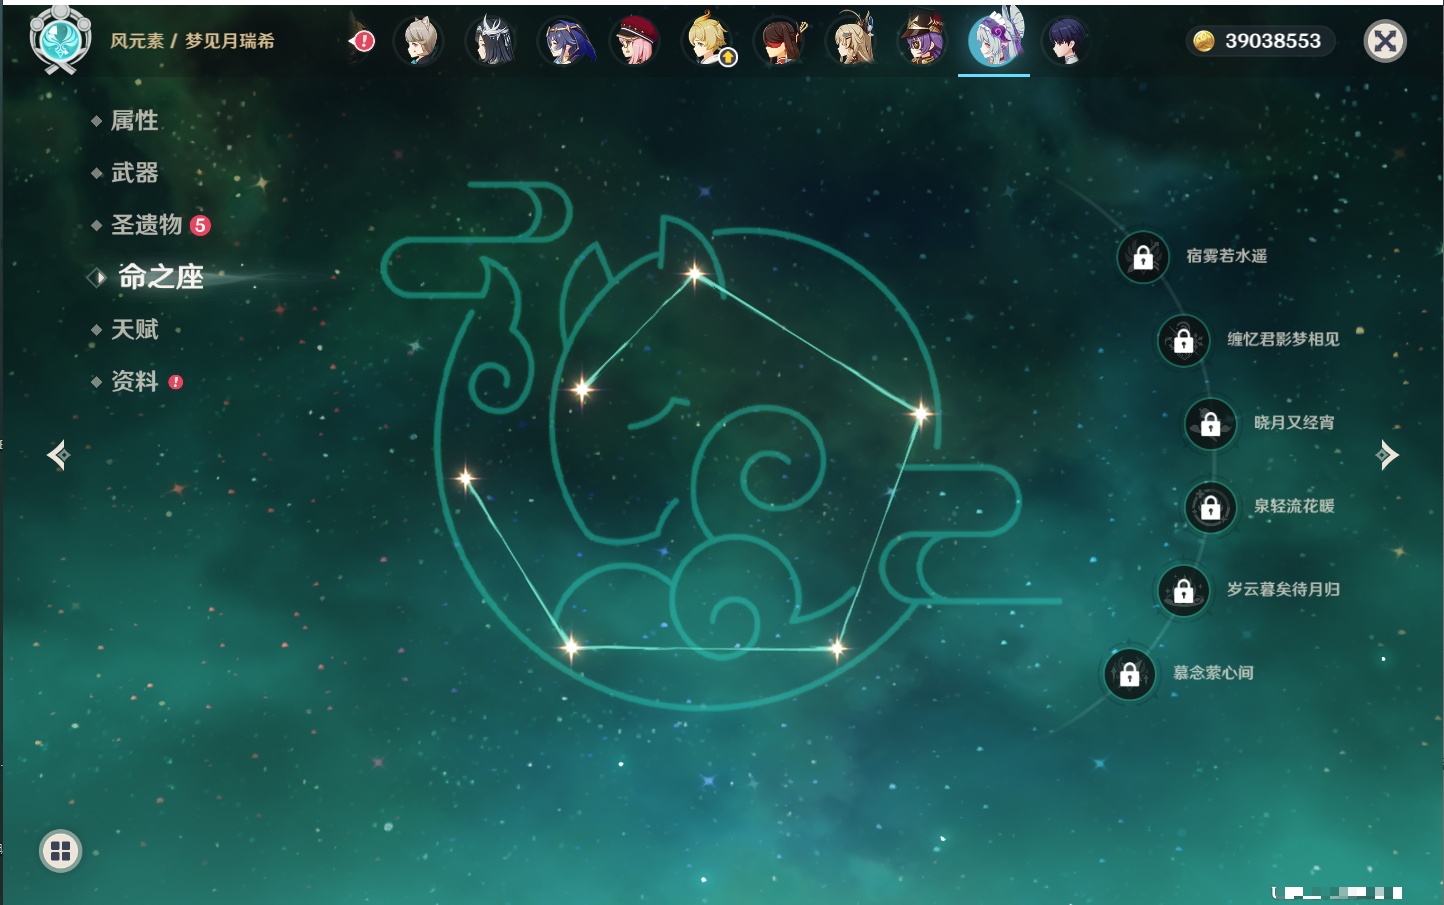Screen dimensions: 1444x905
Task: Switch to the blond Traveler portrait
Action: [x=708, y=41]
